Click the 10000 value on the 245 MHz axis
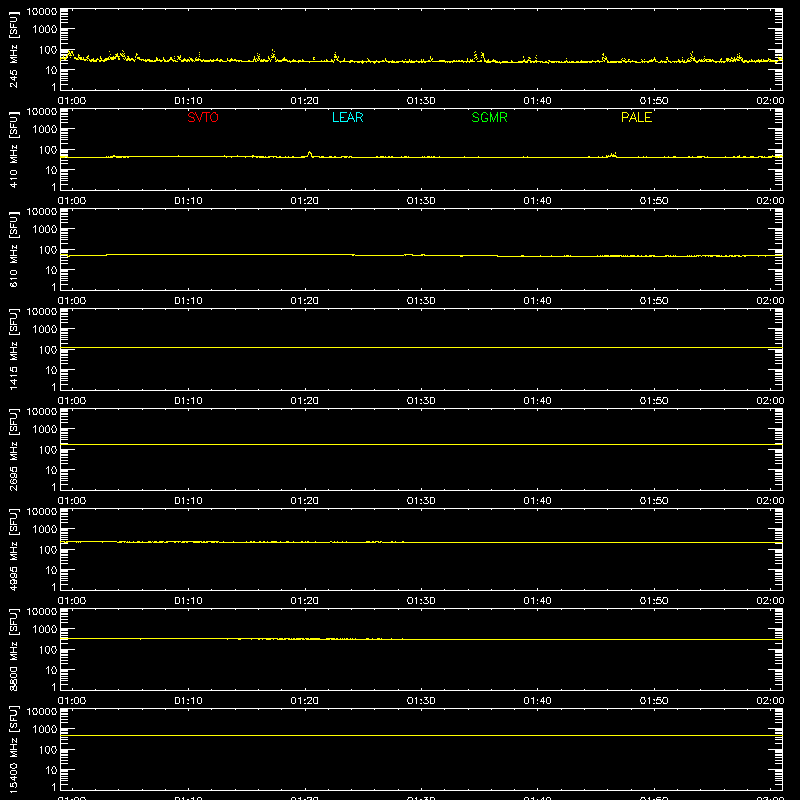 42,12
